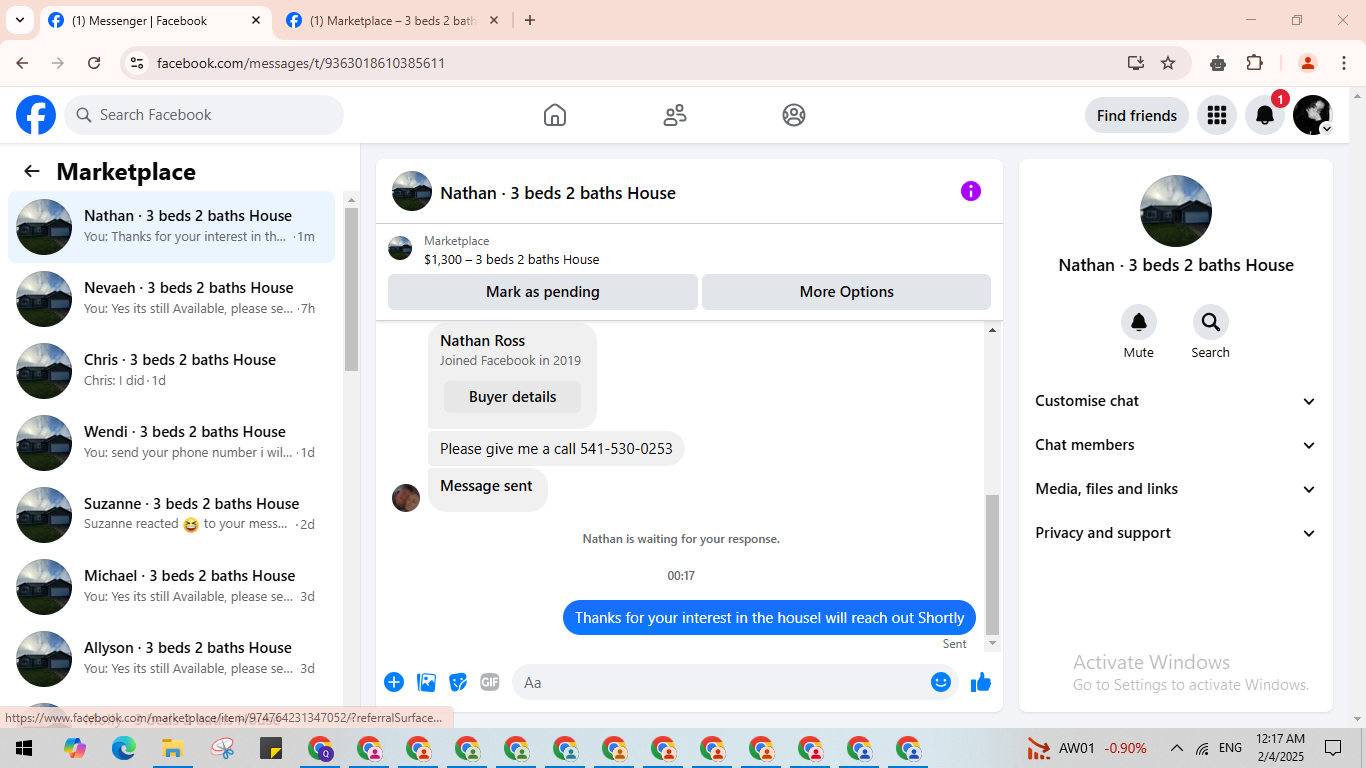
Task: View Buyer details for Nathan Ross
Action: (x=513, y=397)
